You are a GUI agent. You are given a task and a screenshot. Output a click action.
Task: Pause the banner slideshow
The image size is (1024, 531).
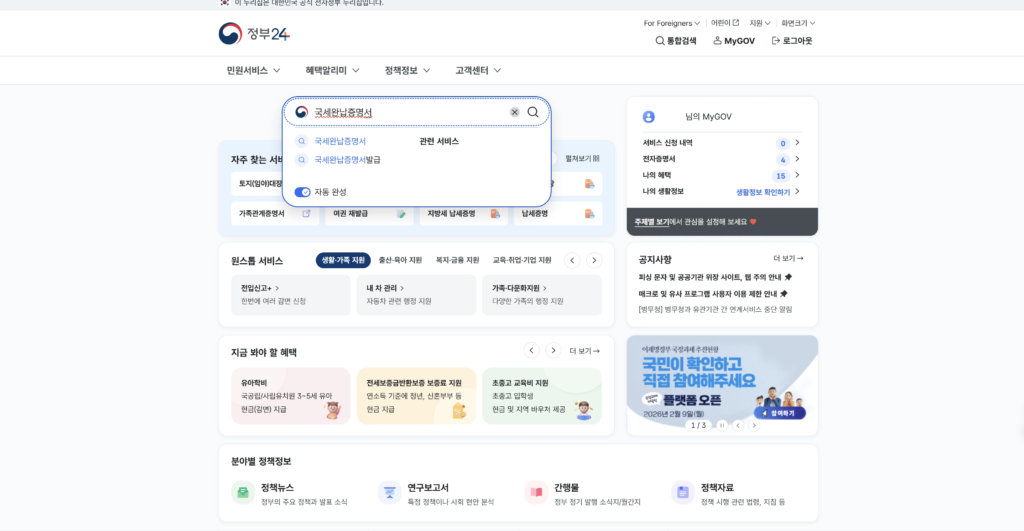tap(722, 425)
